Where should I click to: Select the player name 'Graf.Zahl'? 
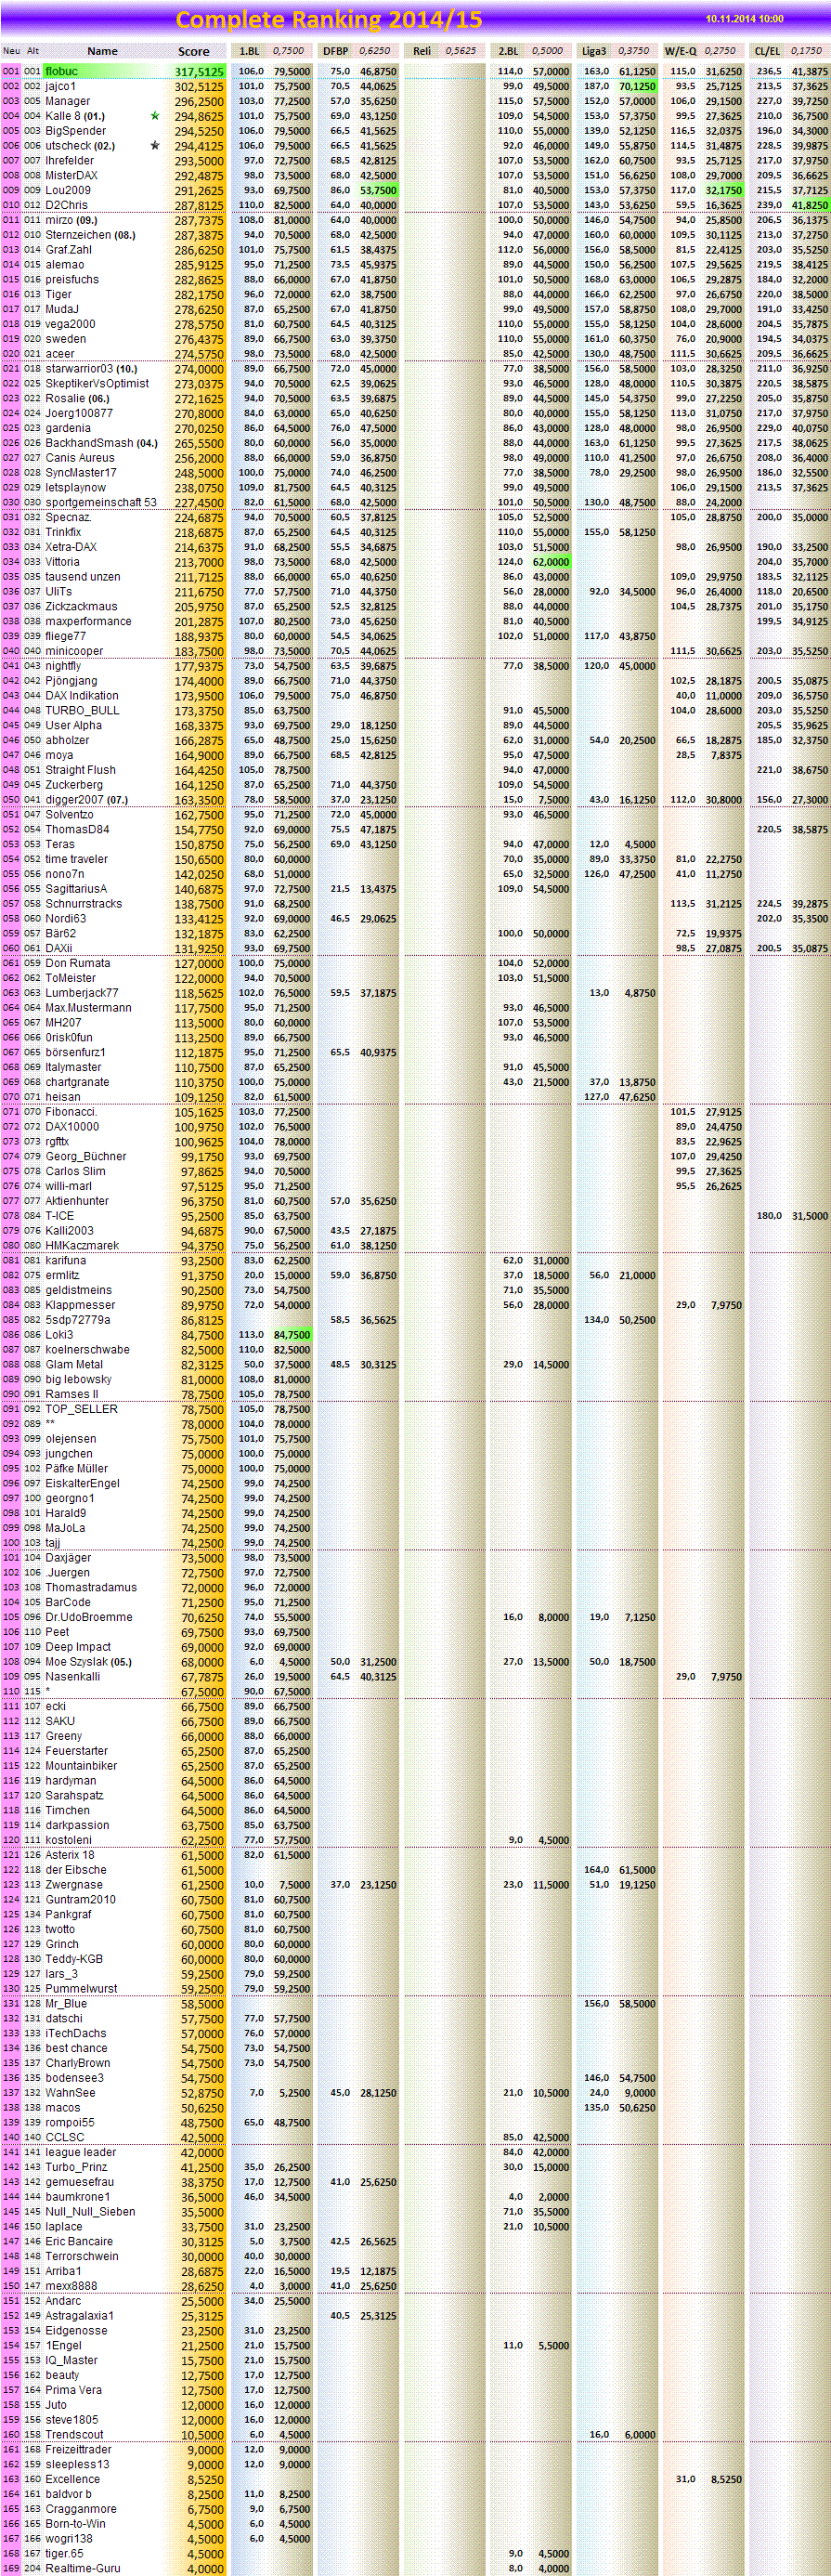pyautogui.click(x=69, y=250)
